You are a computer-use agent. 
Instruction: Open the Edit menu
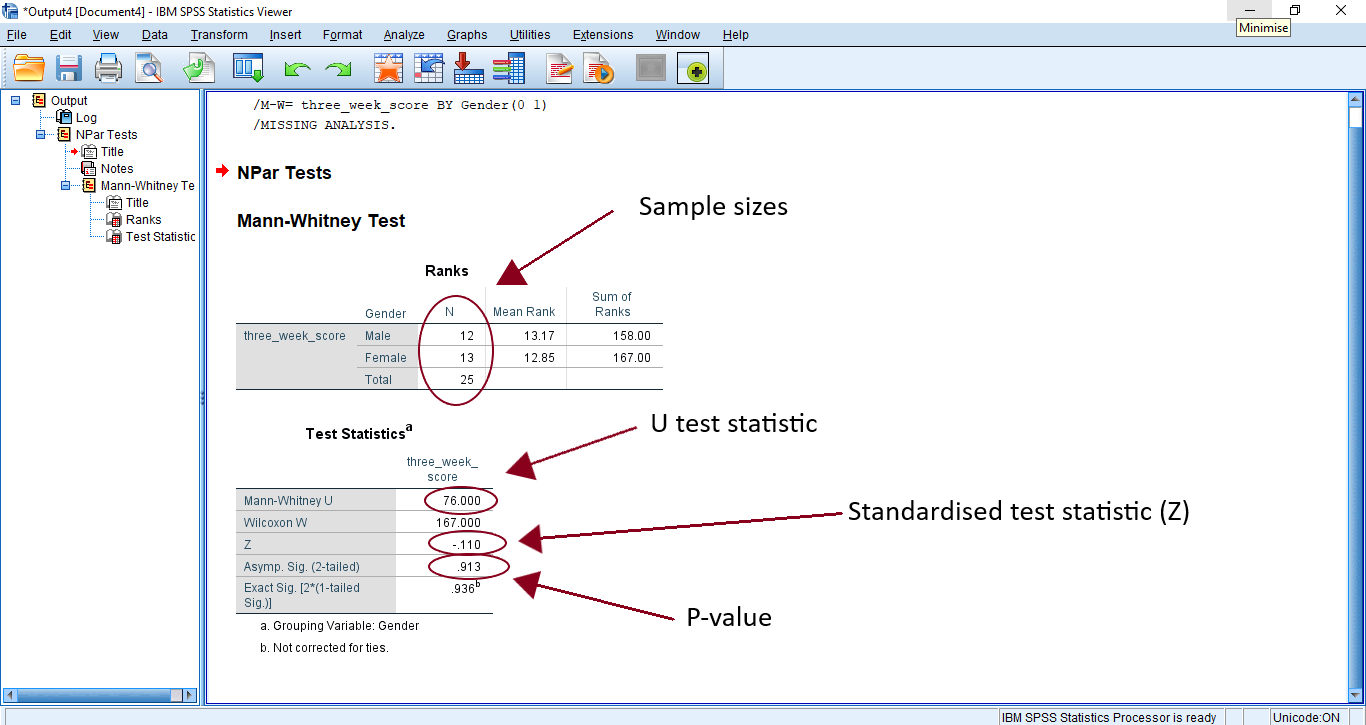(61, 35)
